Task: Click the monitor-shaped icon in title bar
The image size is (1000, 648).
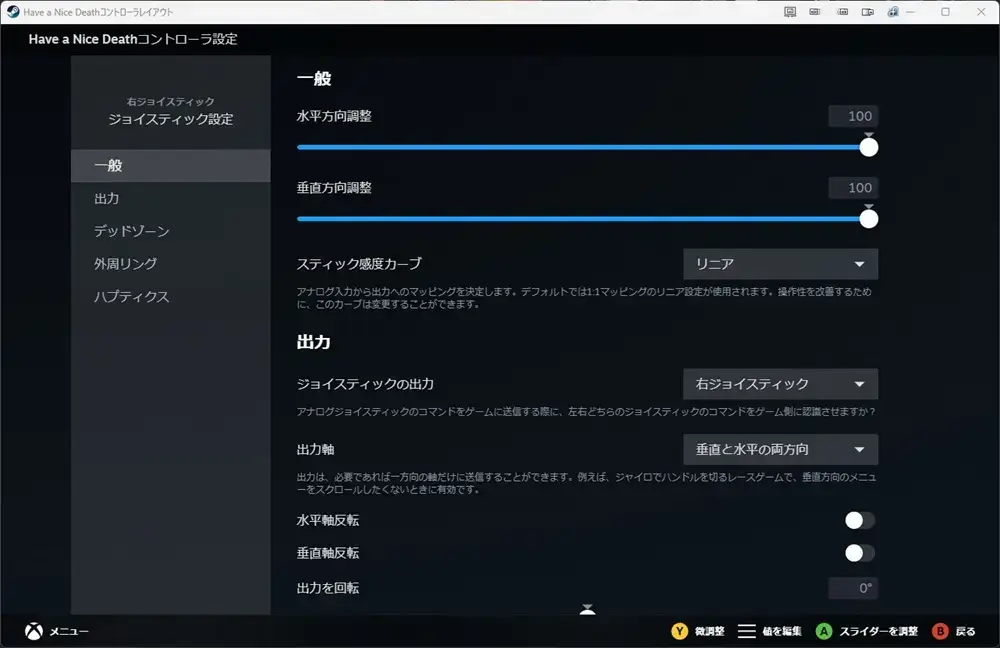Action: click(790, 11)
